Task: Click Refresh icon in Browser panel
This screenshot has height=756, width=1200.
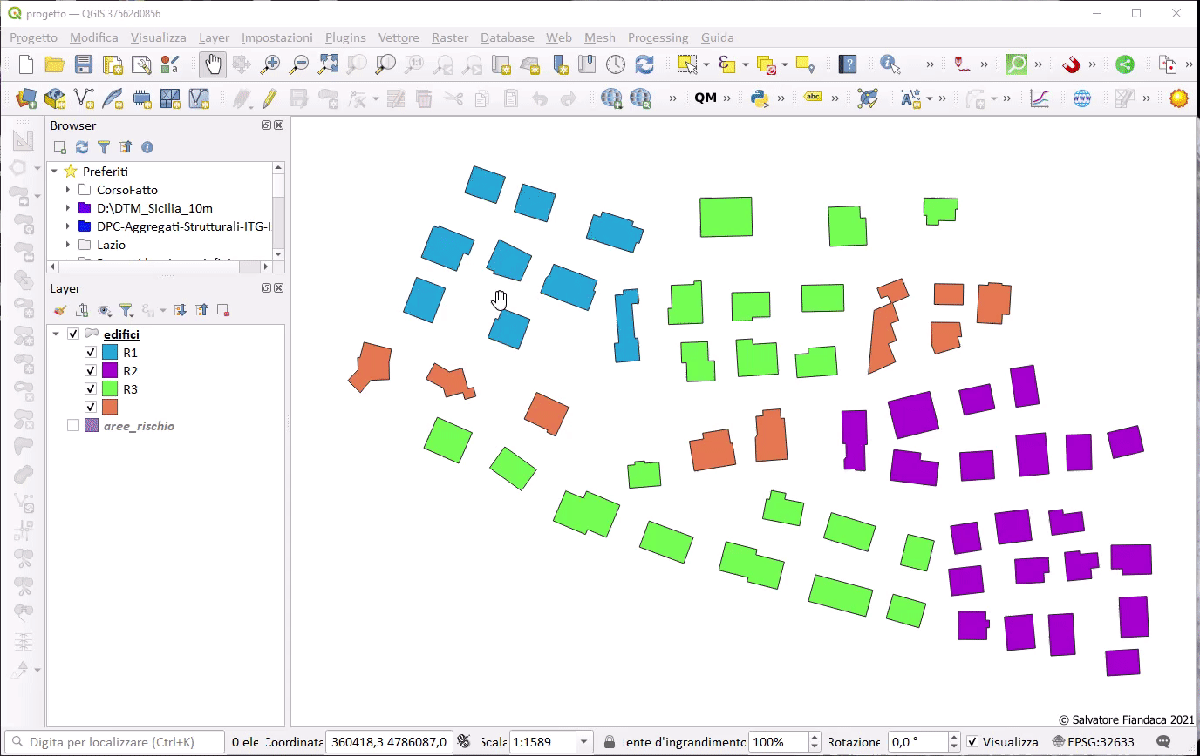Action: coord(82,147)
